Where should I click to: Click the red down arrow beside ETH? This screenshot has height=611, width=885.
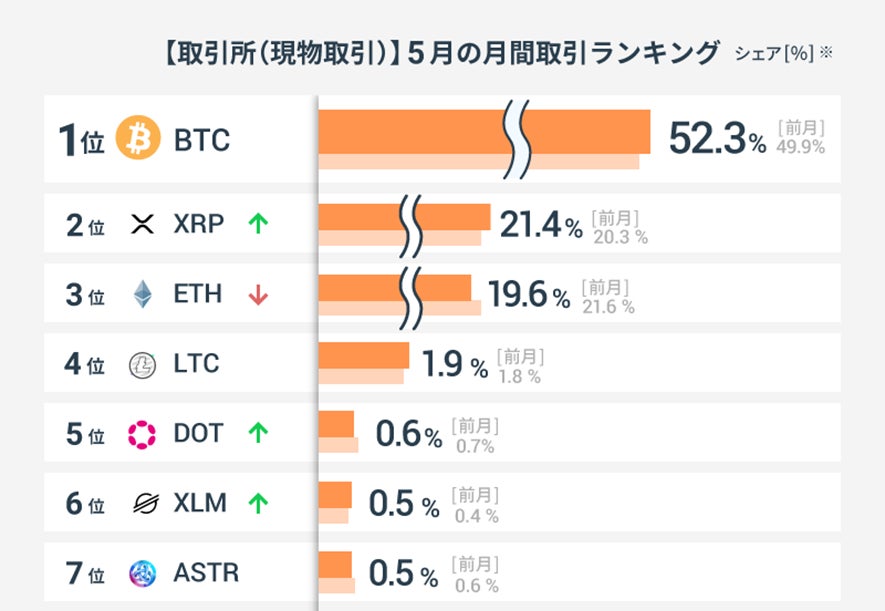coord(258,295)
